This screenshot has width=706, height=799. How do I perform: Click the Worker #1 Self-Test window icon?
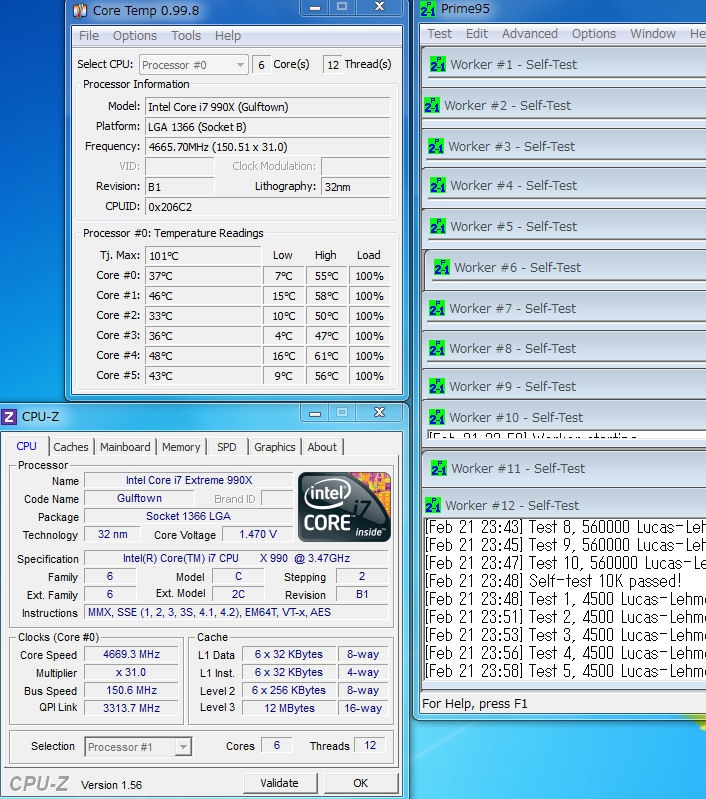(438, 64)
